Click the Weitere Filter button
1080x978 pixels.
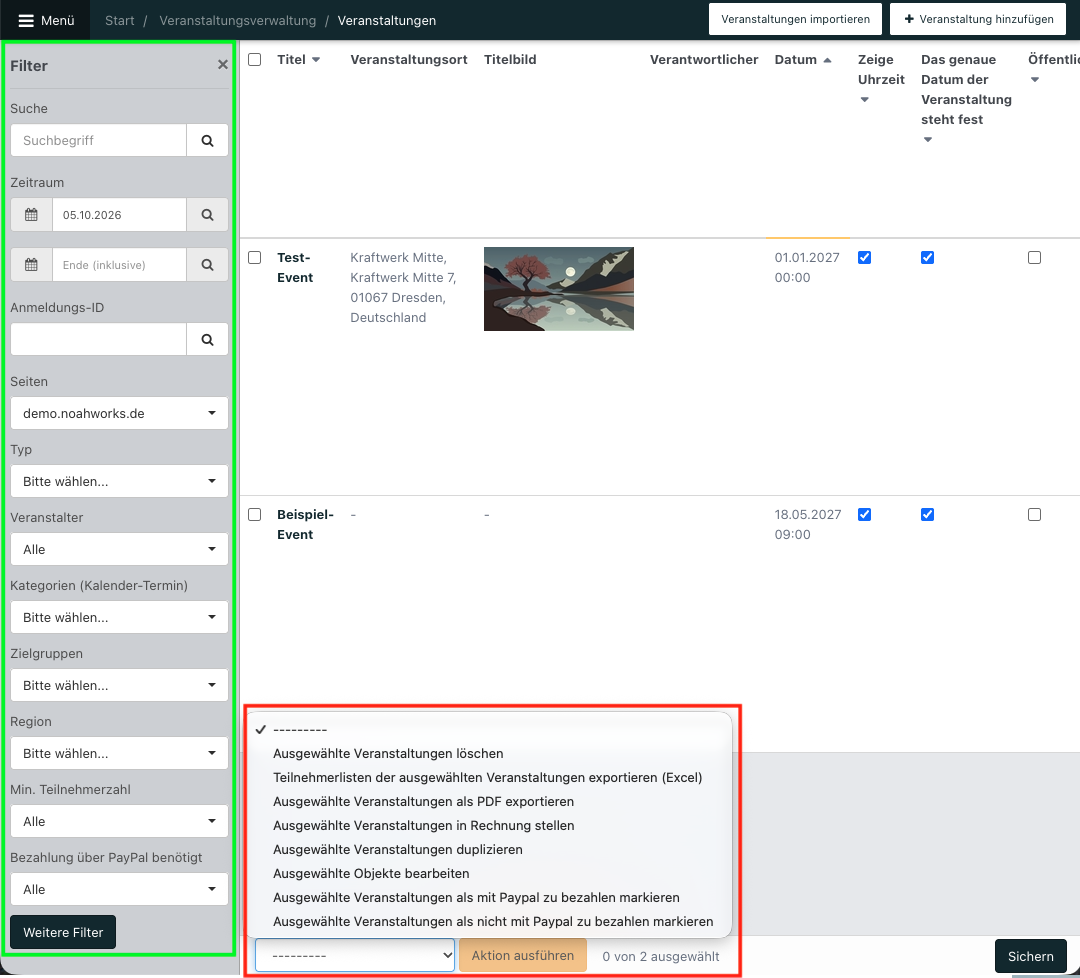pyautogui.click(x=63, y=932)
